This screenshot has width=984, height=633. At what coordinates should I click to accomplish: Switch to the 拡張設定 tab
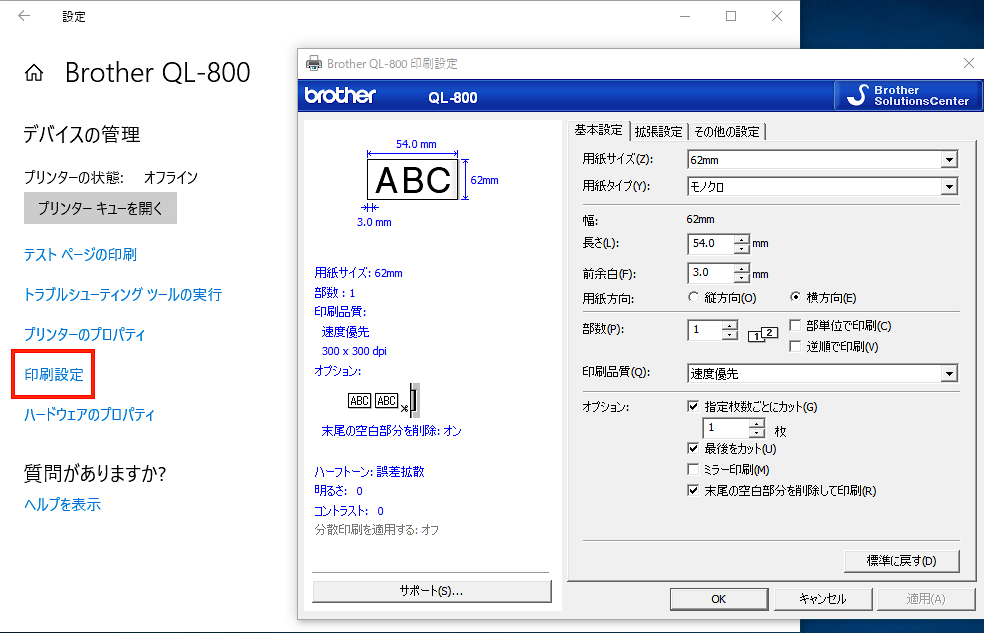[x=658, y=131]
